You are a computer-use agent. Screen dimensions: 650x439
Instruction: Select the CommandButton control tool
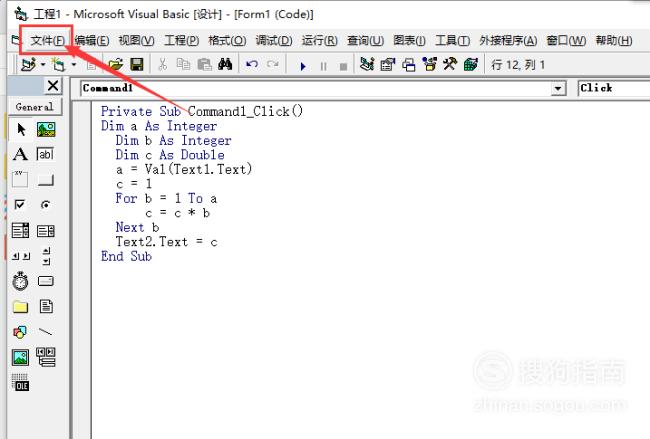coord(46,180)
